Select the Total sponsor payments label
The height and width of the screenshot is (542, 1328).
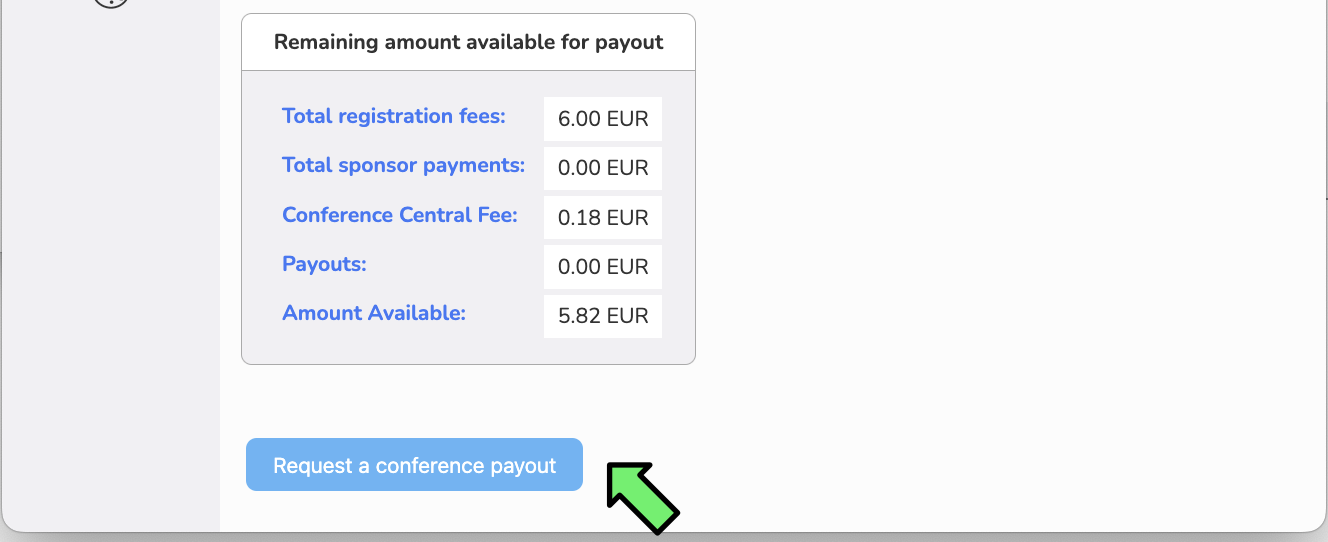[403, 165]
